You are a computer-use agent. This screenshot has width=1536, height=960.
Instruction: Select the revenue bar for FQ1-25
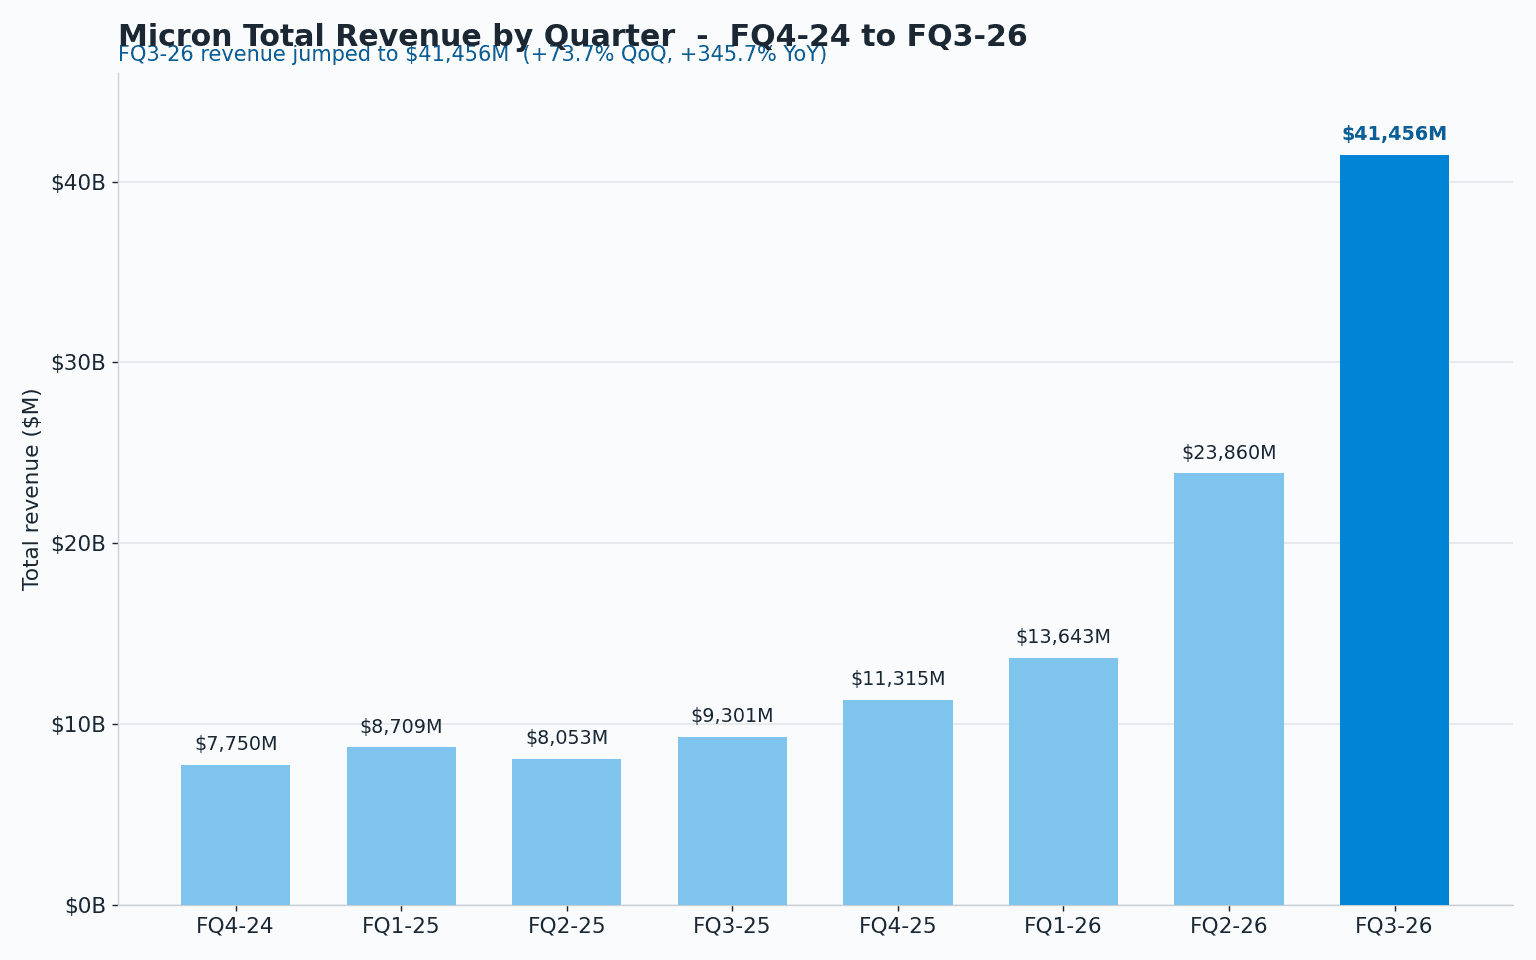tap(401, 826)
